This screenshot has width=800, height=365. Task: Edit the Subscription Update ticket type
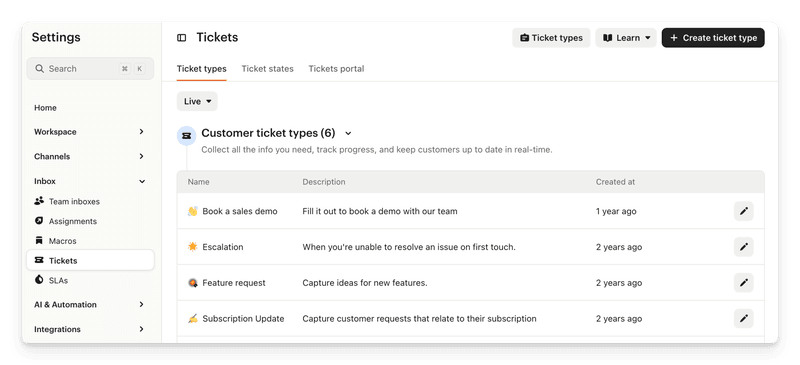743,318
